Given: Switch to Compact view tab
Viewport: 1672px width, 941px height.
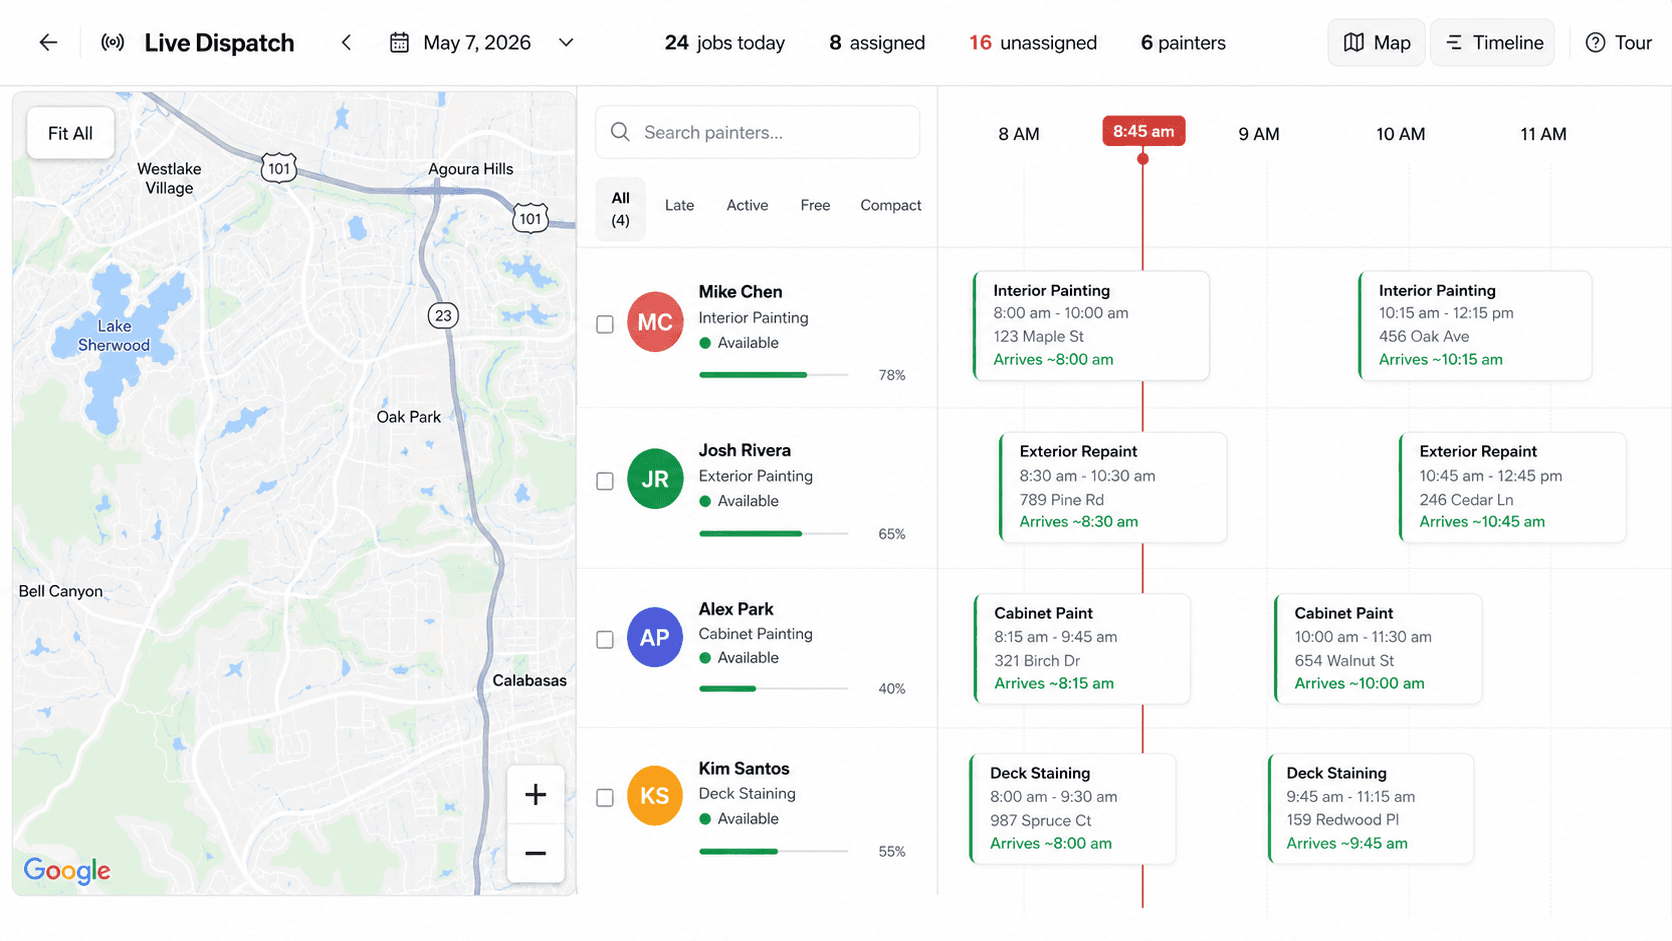Looking at the screenshot, I should (x=890, y=205).
